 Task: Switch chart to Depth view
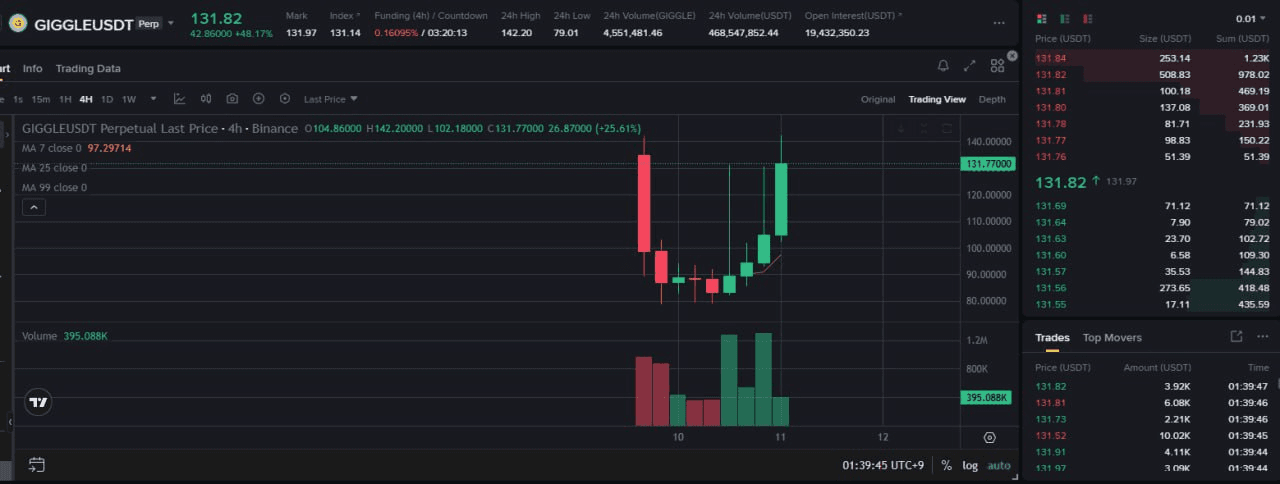point(992,99)
